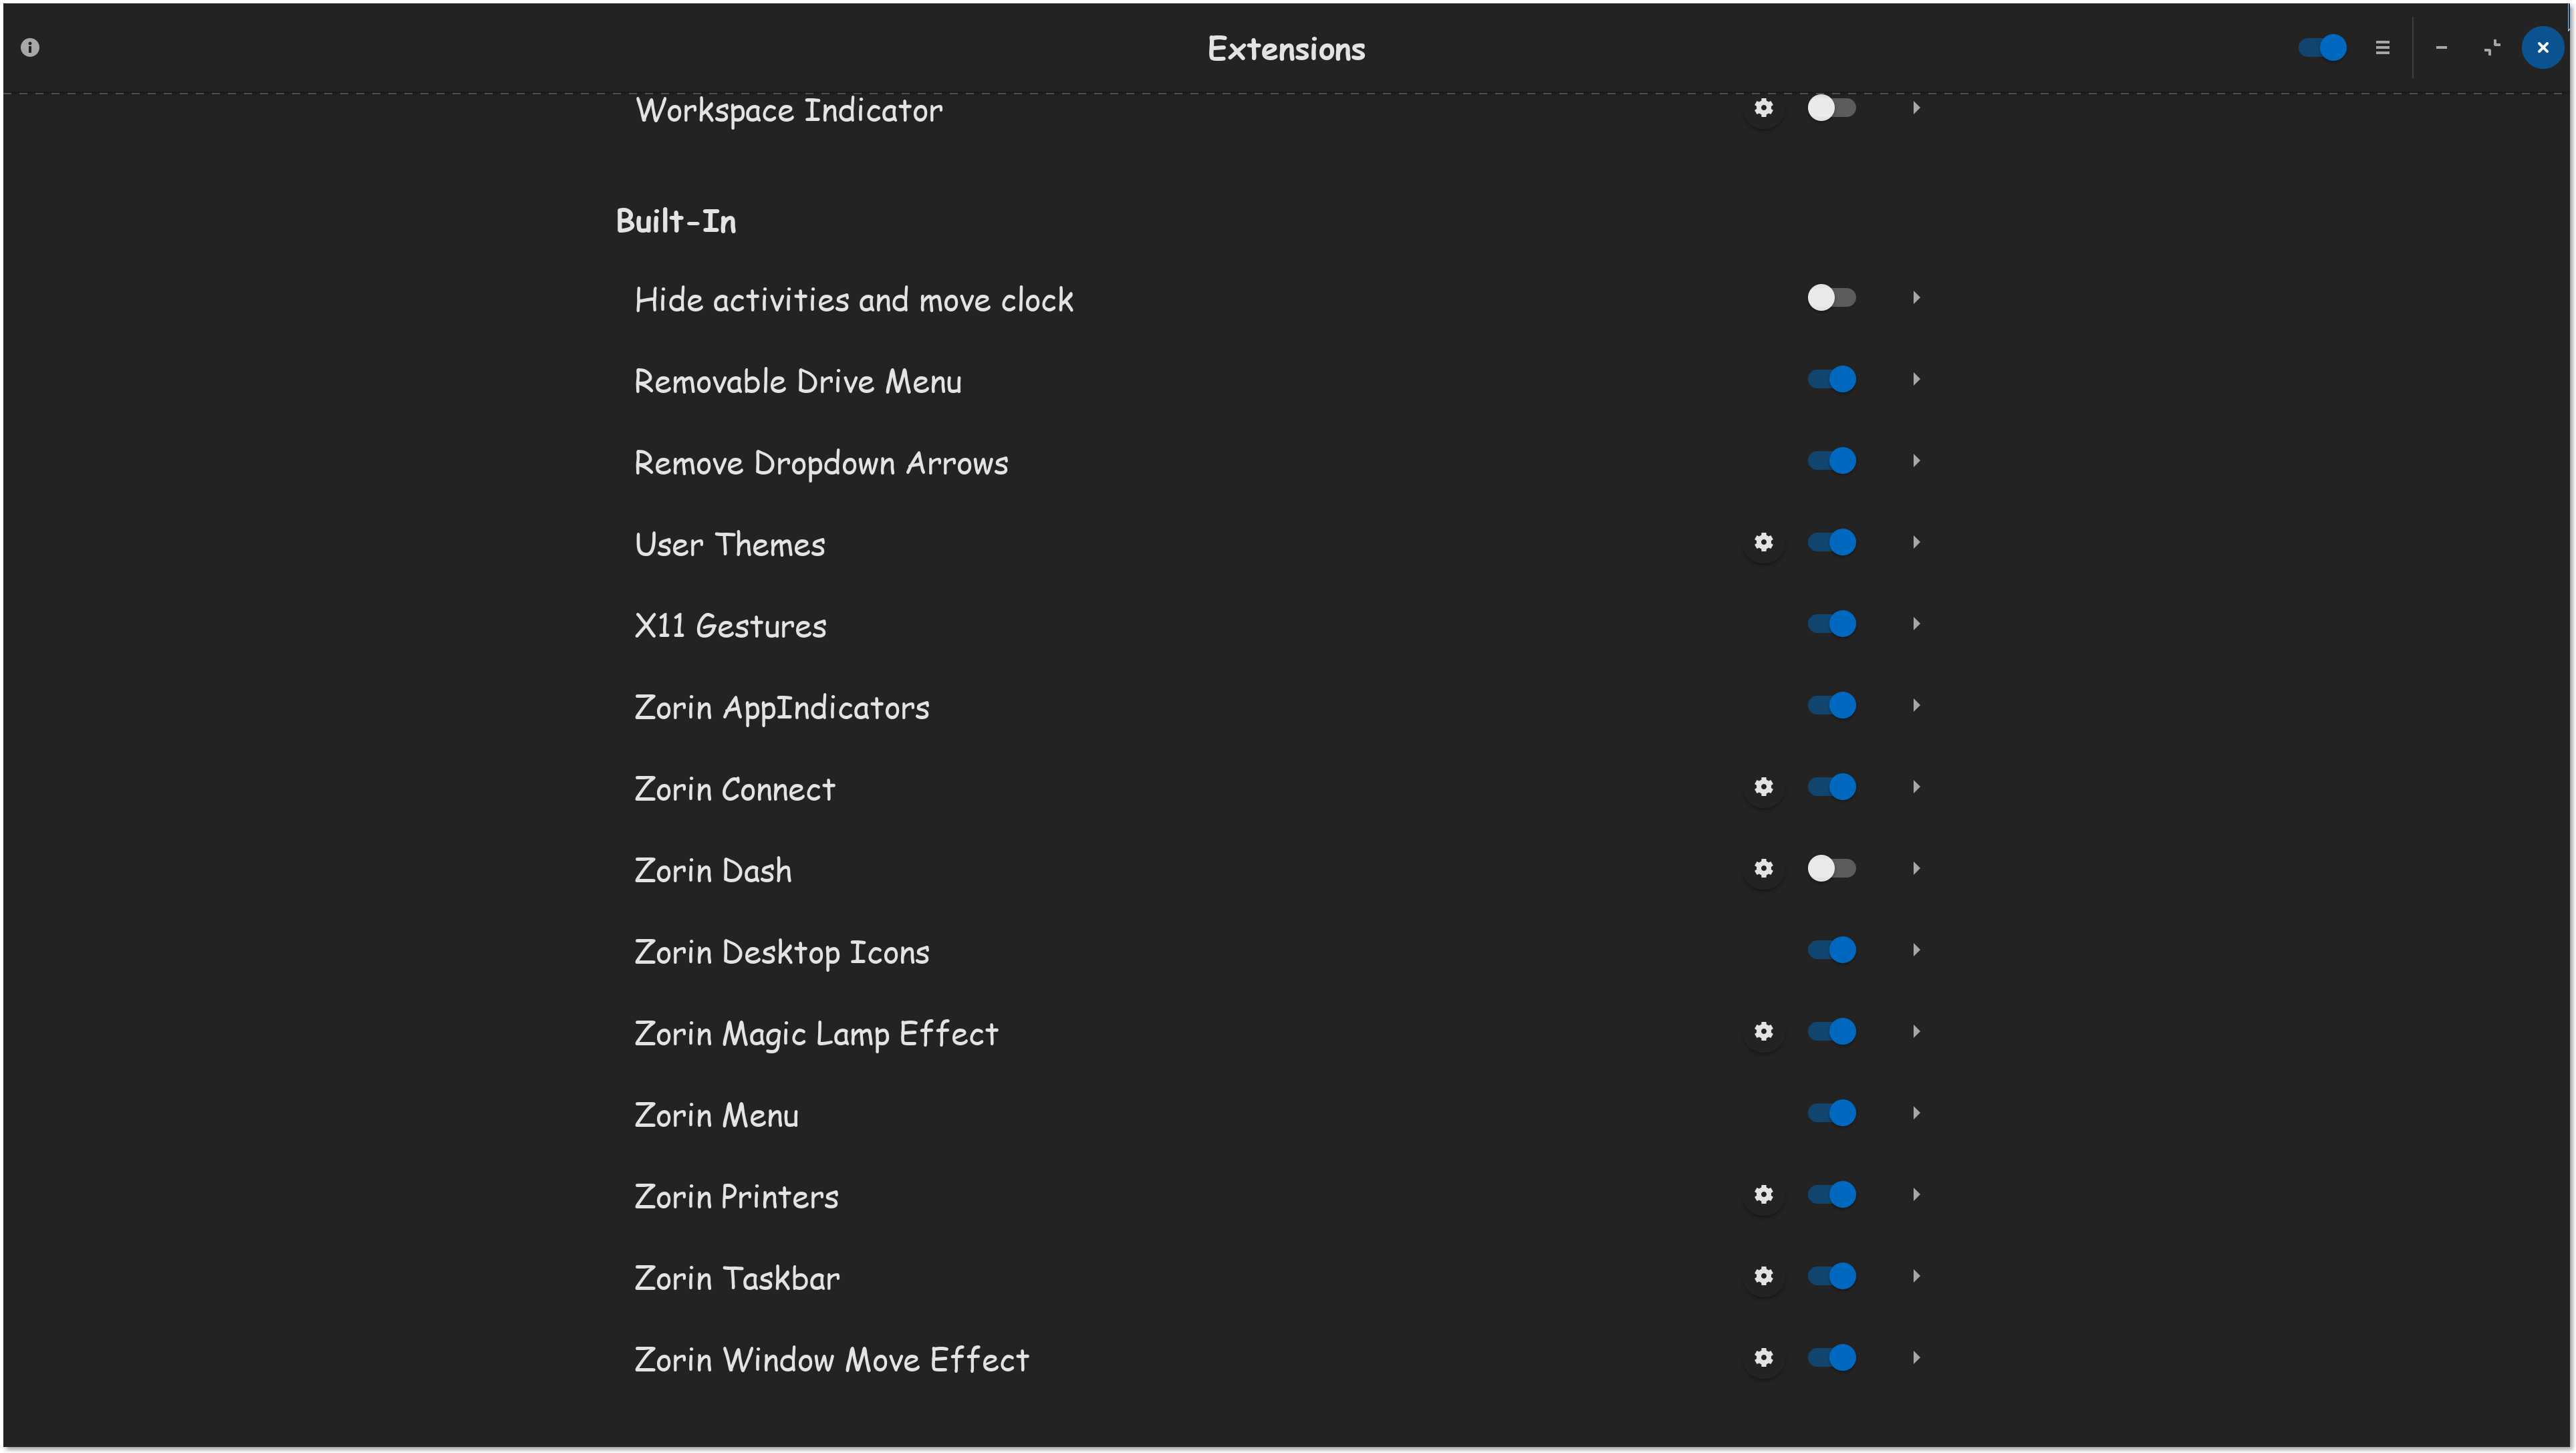
Task: Turn on the Zorin Dash extension
Action: 1831,868
